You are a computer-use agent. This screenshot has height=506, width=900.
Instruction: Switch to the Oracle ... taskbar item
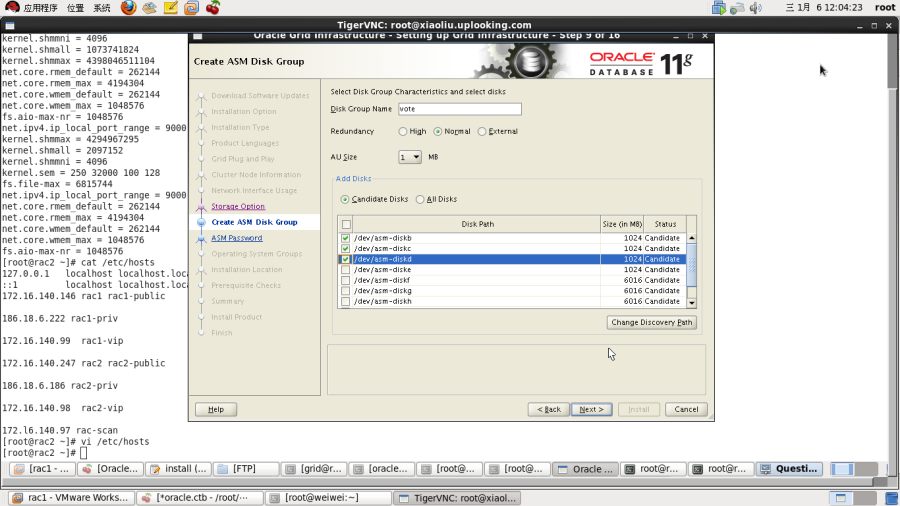(585, 469)
